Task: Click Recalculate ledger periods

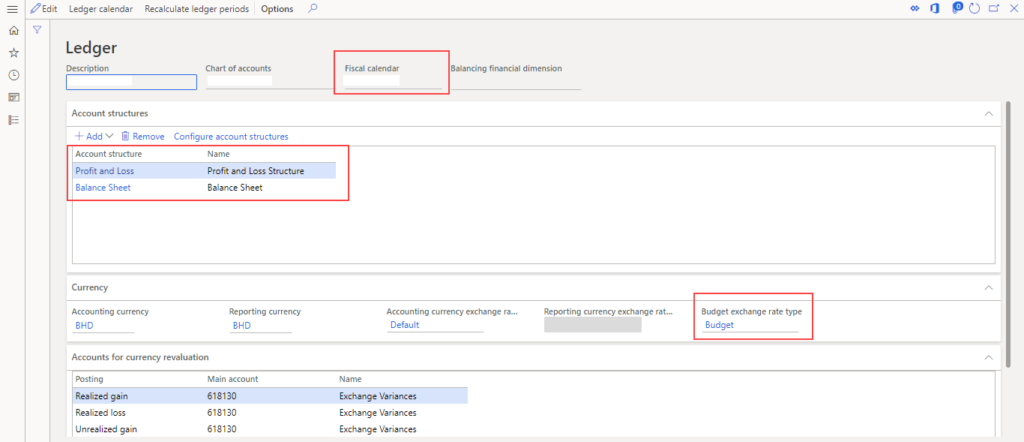Action: (197, 9)
